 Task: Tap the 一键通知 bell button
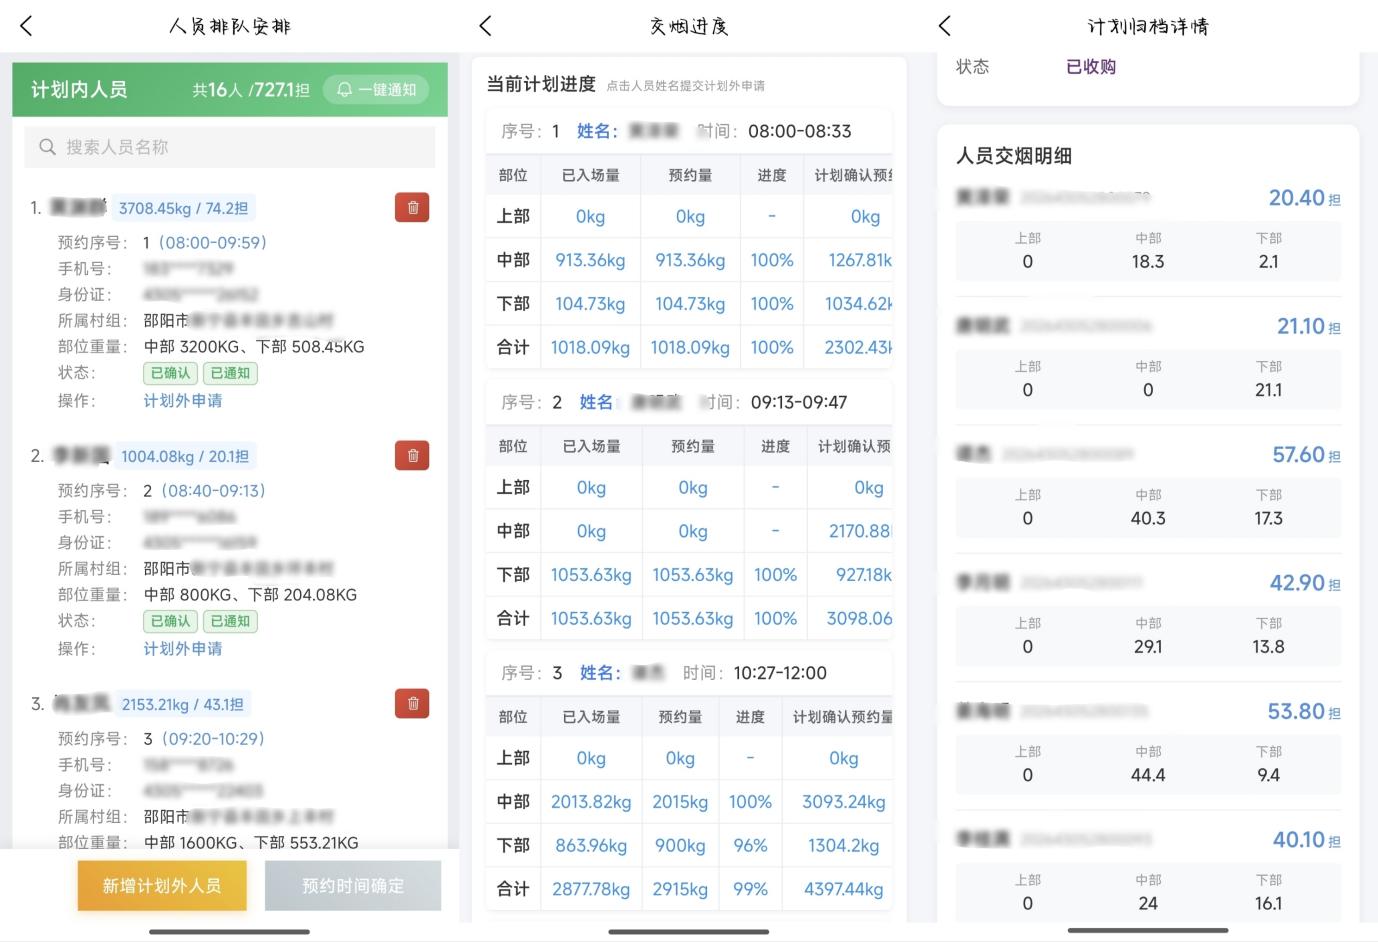376,89
